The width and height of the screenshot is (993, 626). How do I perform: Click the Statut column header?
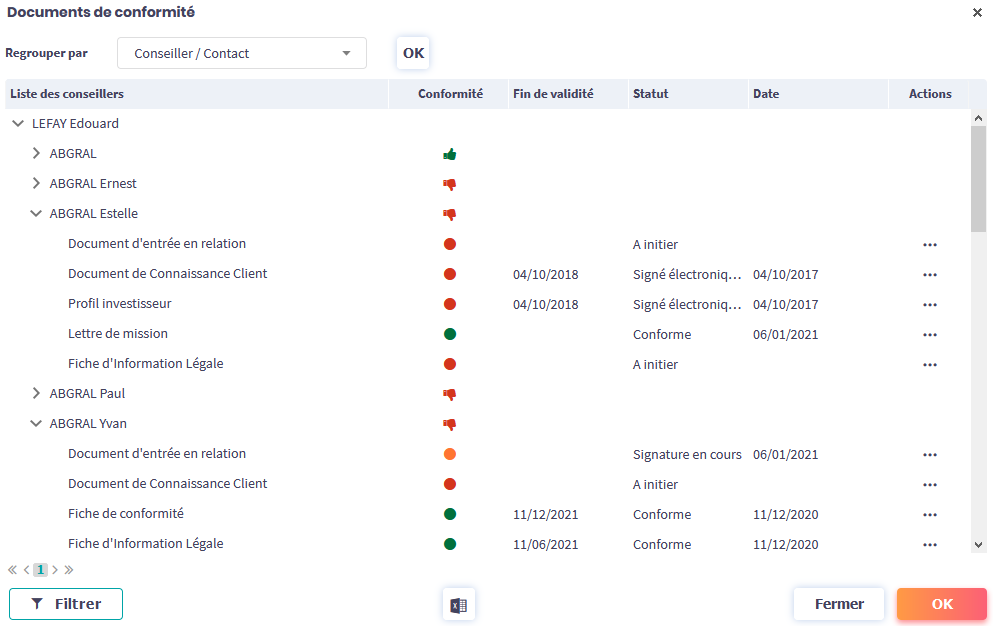[650, 94]
